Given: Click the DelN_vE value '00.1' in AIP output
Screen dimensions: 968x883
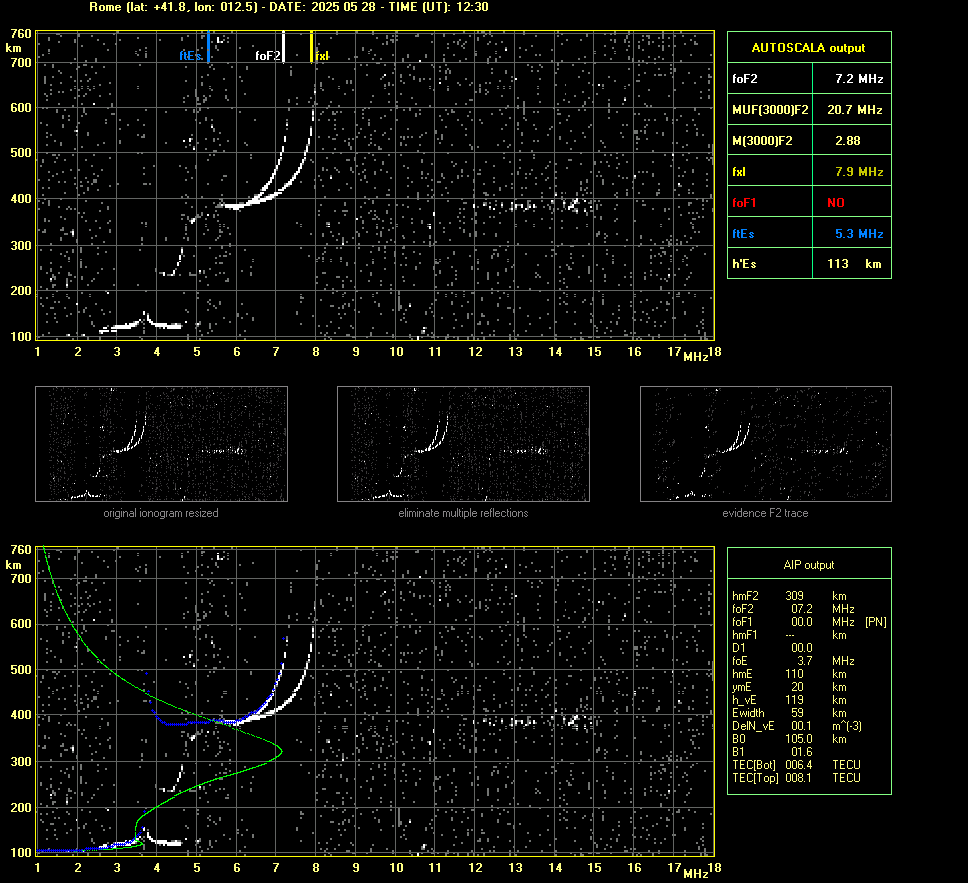Looking at the screenshot, I should click(x=802, y=726).
